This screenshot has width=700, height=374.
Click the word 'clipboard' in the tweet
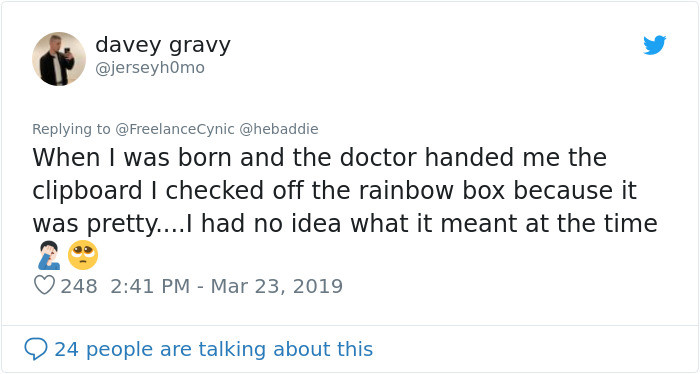88,190
